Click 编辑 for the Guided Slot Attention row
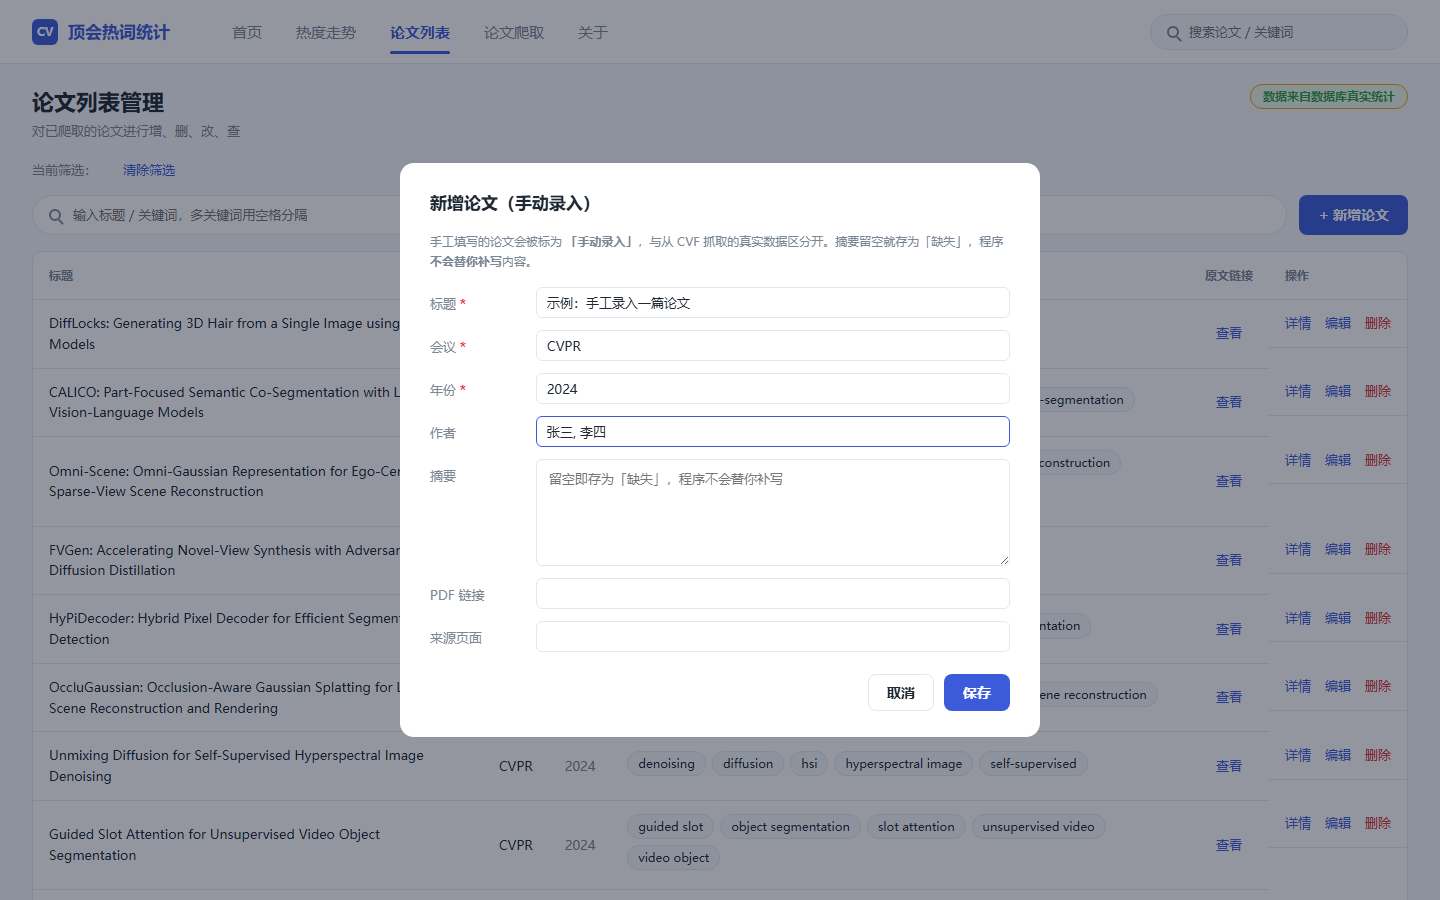The image size is (1440, 900). [1338, 823]
